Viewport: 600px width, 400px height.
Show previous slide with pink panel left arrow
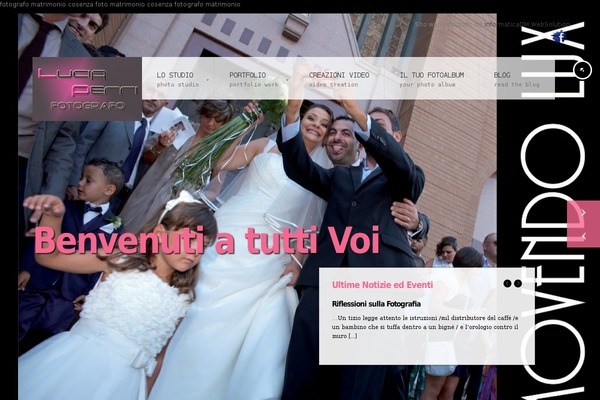click(583, 236)
